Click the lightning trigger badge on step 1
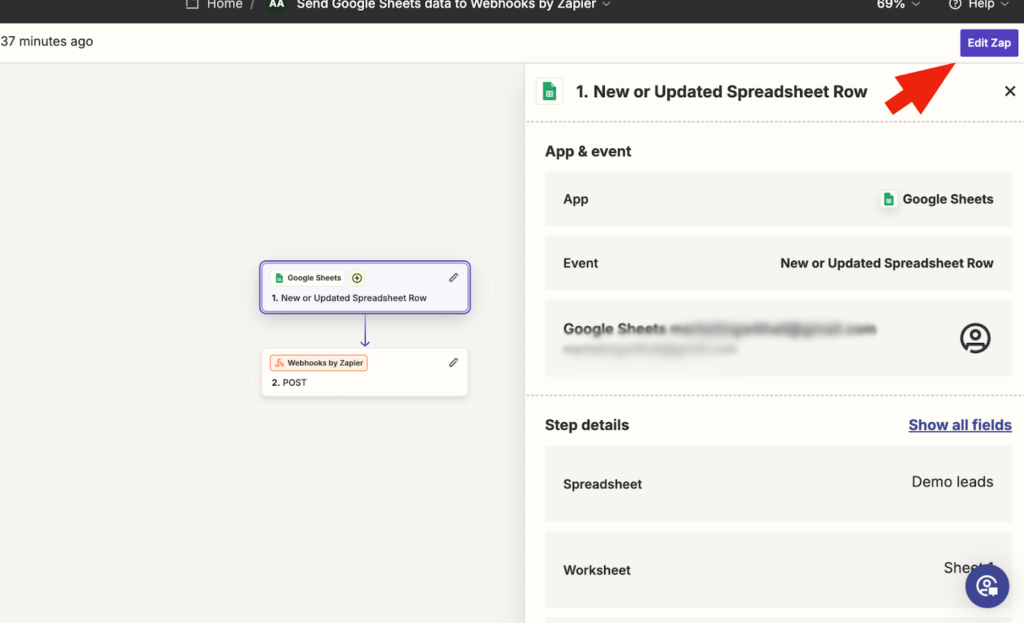Image resolution: width=1024 pixels, height=623 pixels. pos(357,278)
